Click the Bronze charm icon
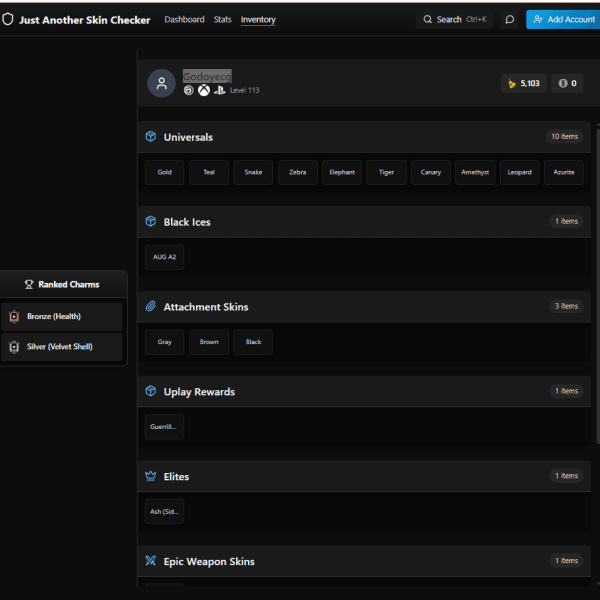The width and height of the screenshot is (600, 600). [x=14, y=317]
